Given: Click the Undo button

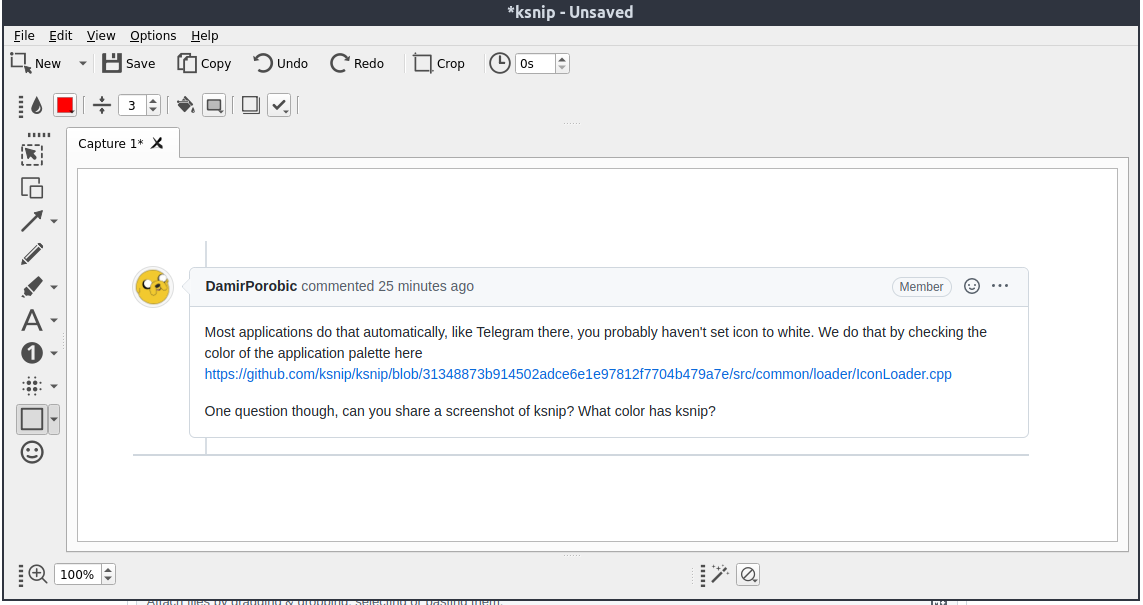Looking at the screenshot, I should 280,63.
